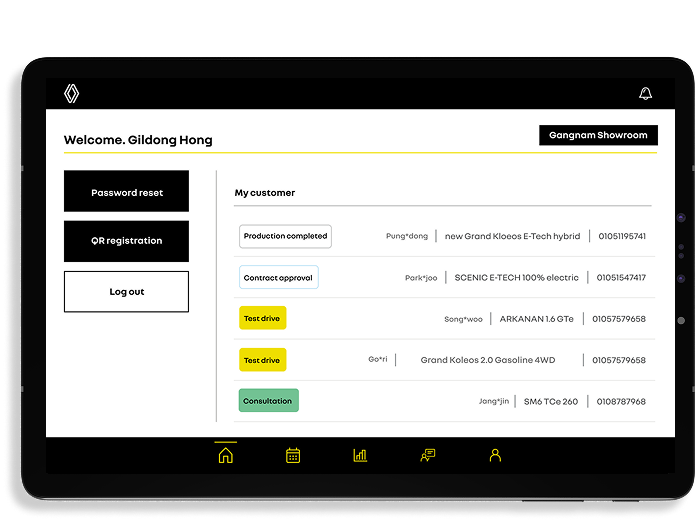
Task: Click the green Consultation status tag
Action: 268,401
